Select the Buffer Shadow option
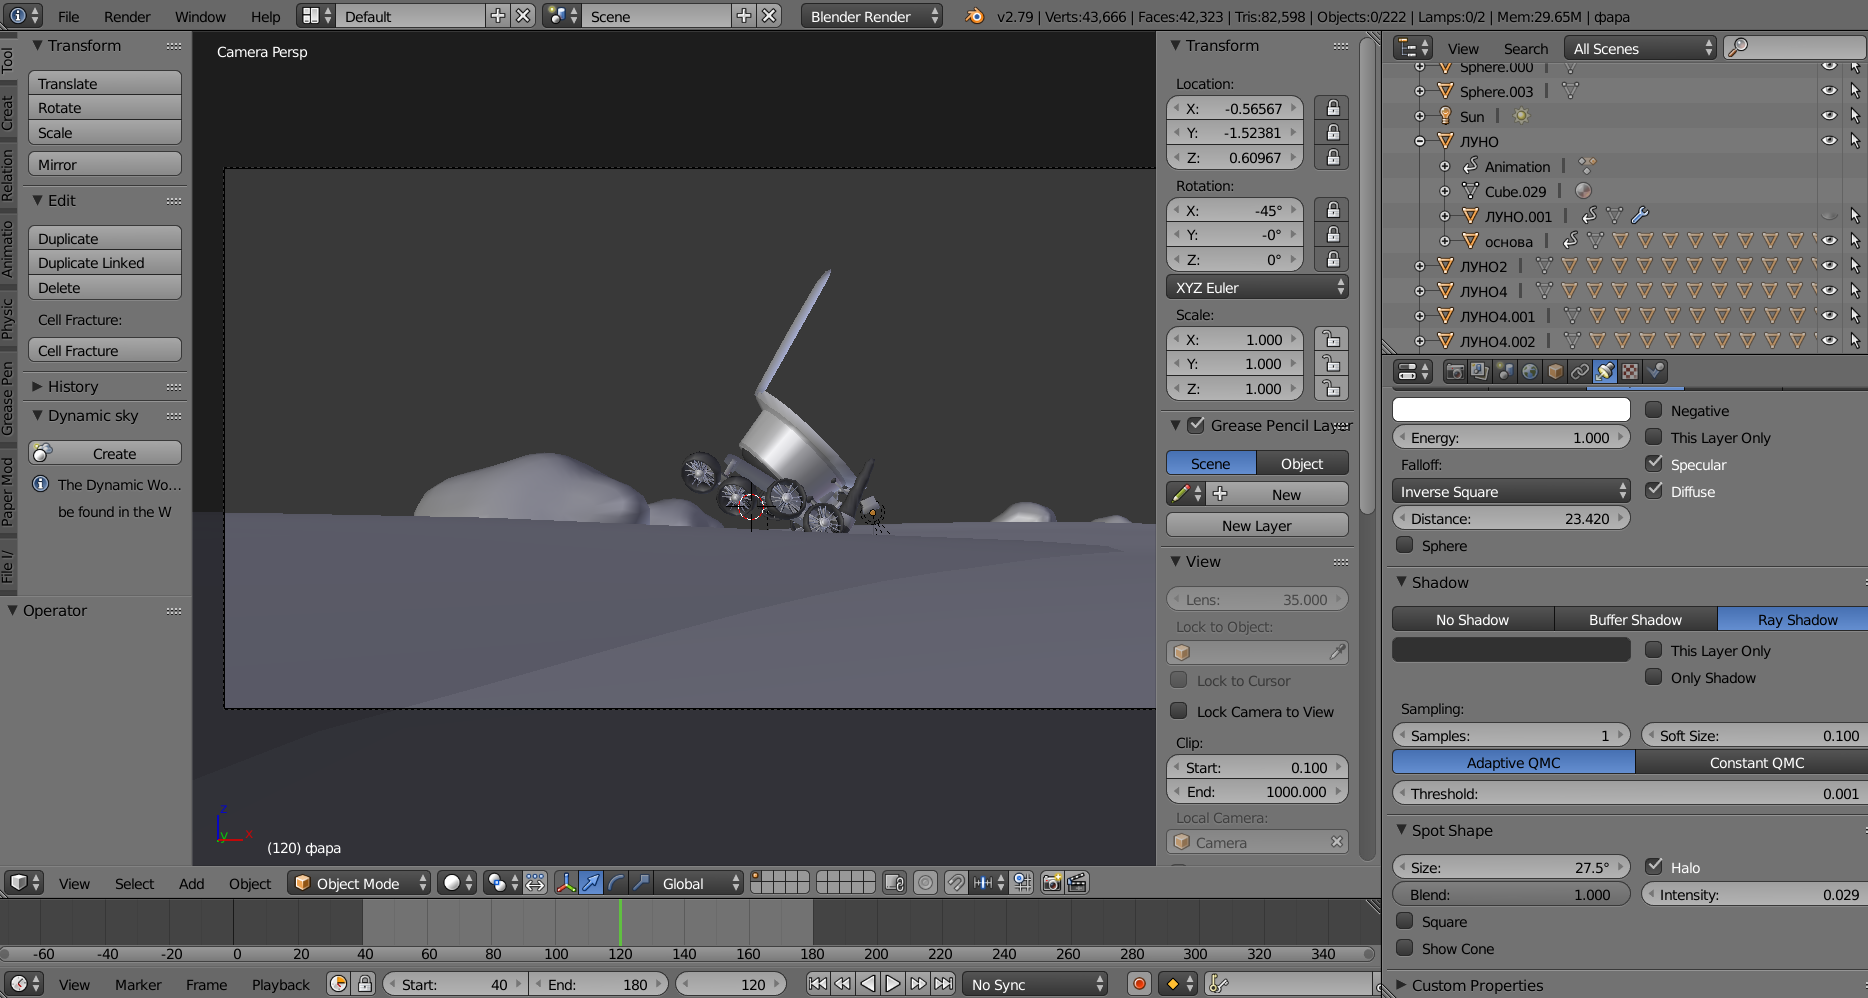Screen dimensions: 1868x998 [1635, 619]
